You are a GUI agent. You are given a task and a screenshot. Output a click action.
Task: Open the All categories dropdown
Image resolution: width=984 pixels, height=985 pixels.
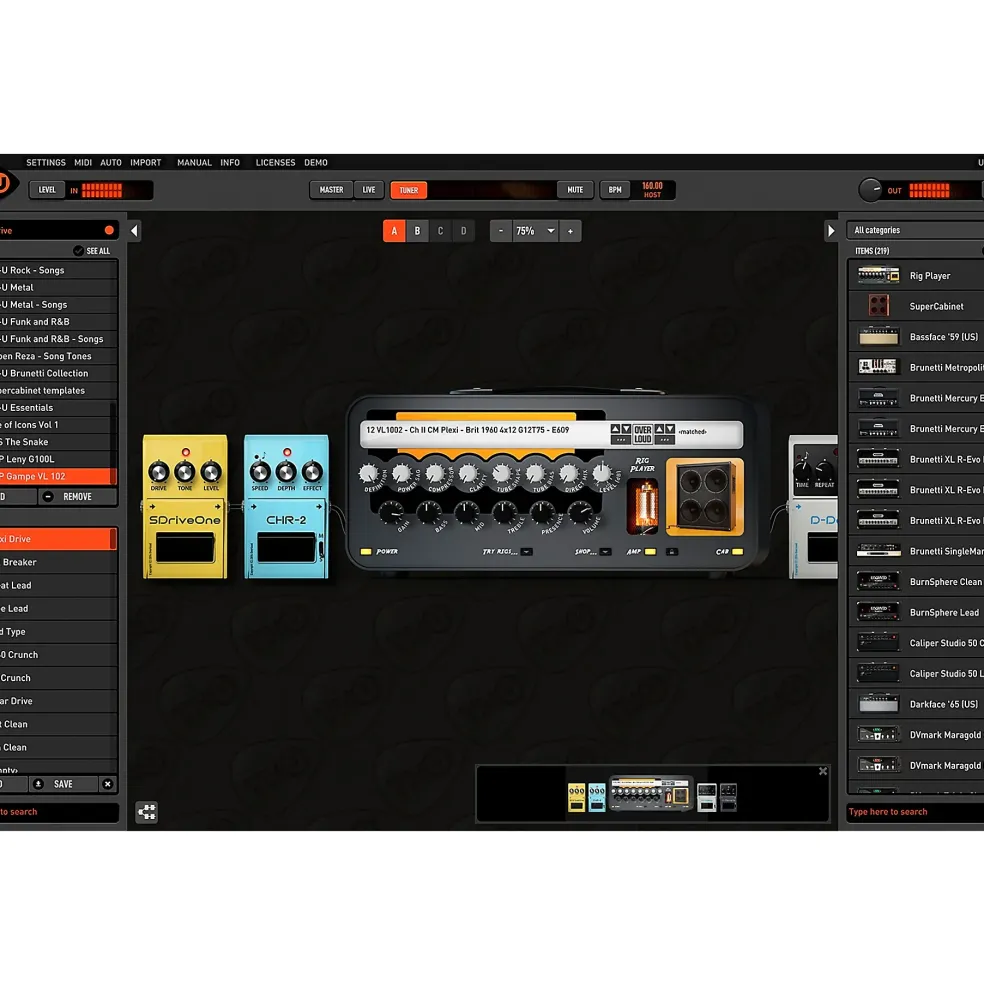click(916, 230)
